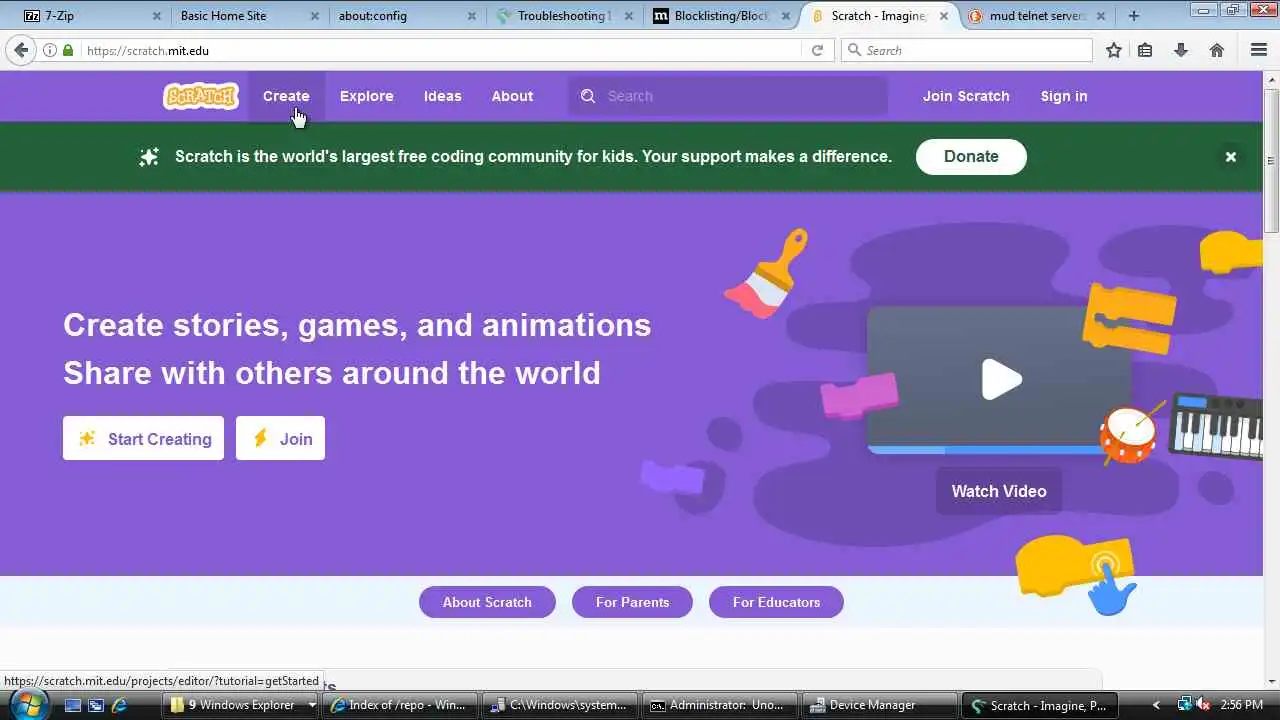Viewport: 1280px width, 720px height.
Task: Click the 2:56 PM taskbar clock
Action: pos(1242,705)
